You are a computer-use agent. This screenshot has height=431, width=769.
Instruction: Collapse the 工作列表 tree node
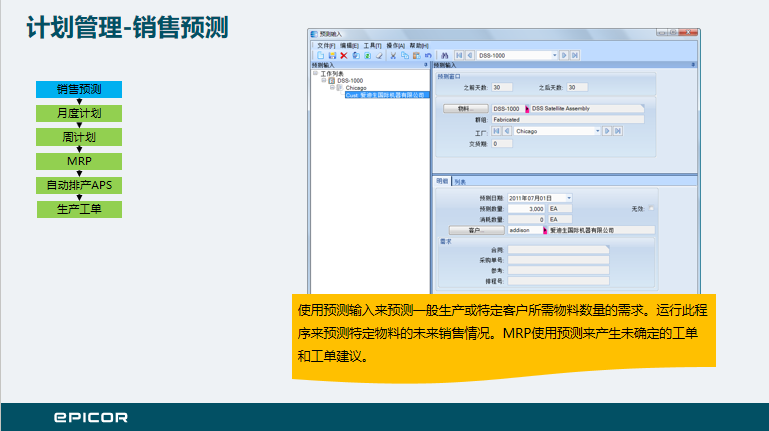click(x=315, y=73)
